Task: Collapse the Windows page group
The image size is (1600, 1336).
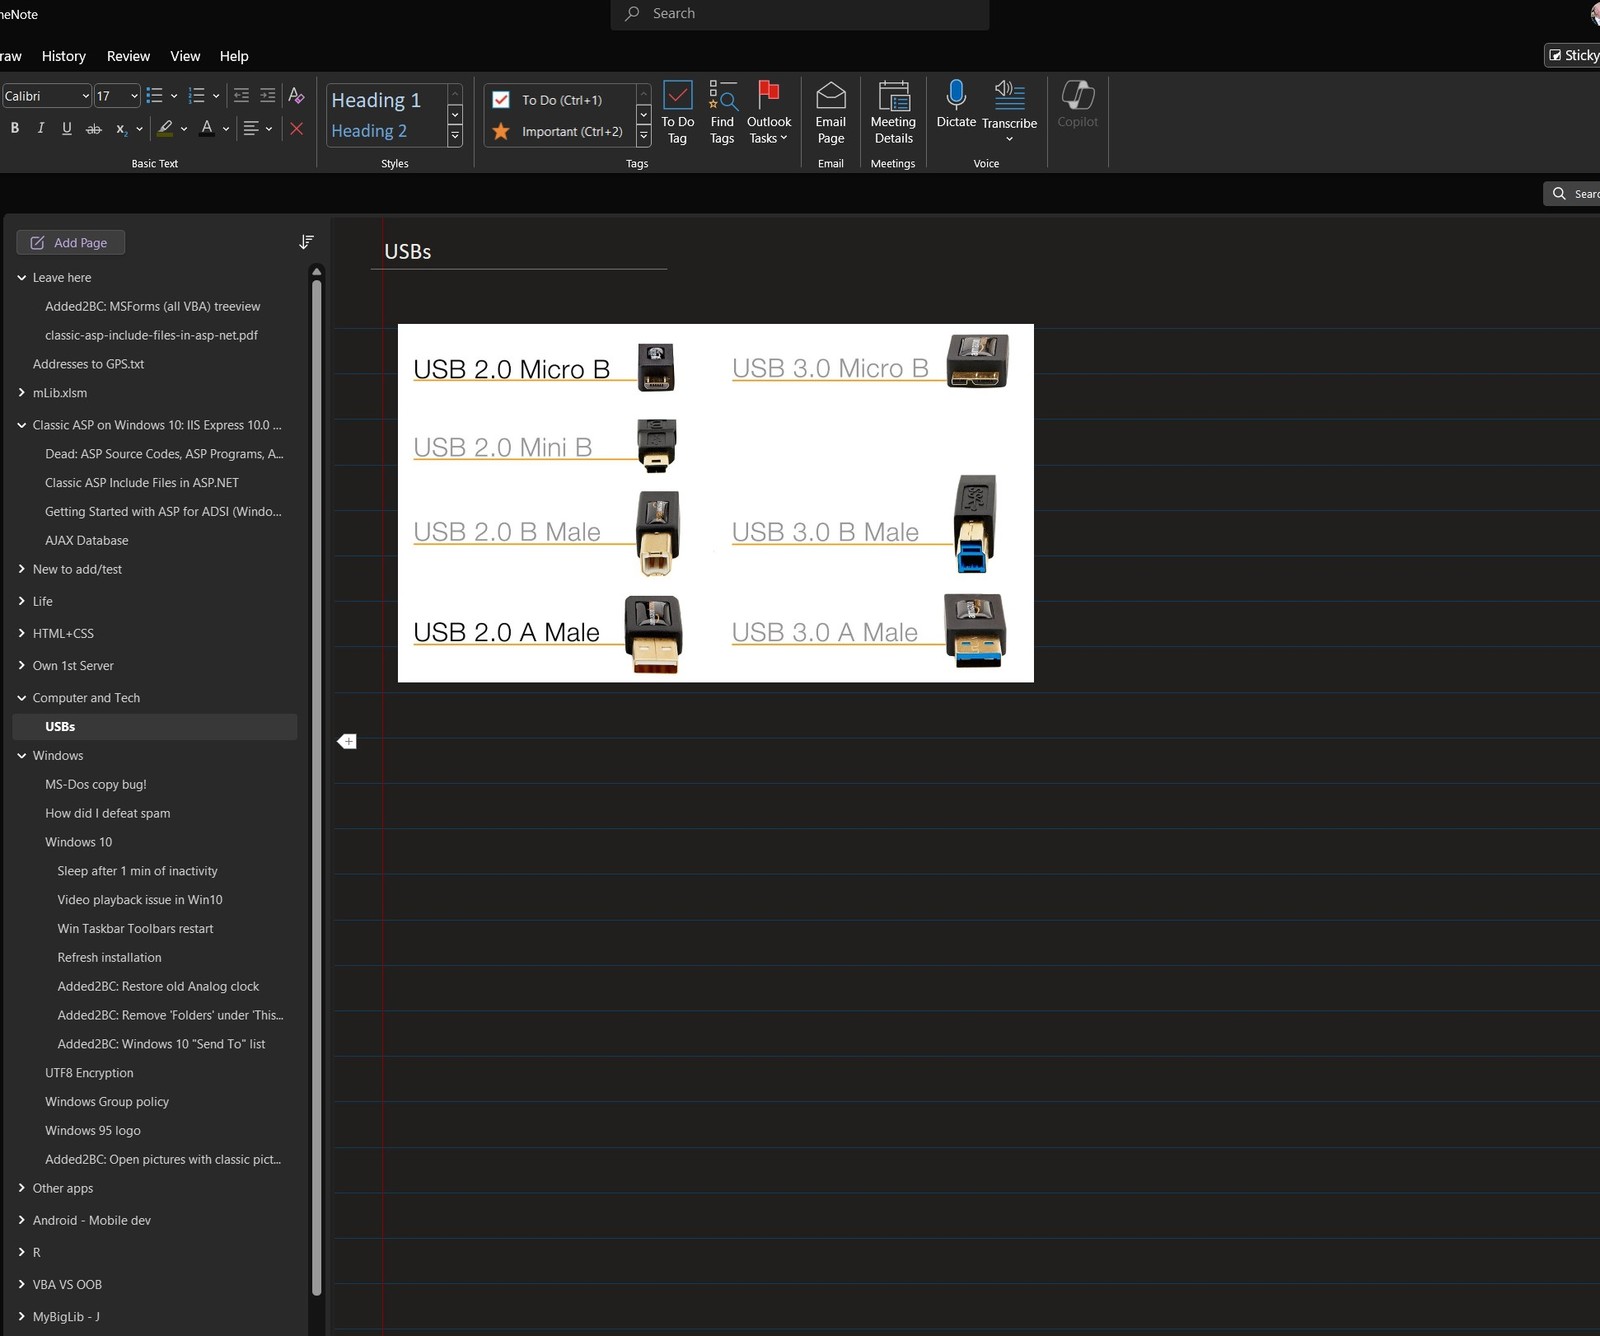Action: [x=22, y=756]
